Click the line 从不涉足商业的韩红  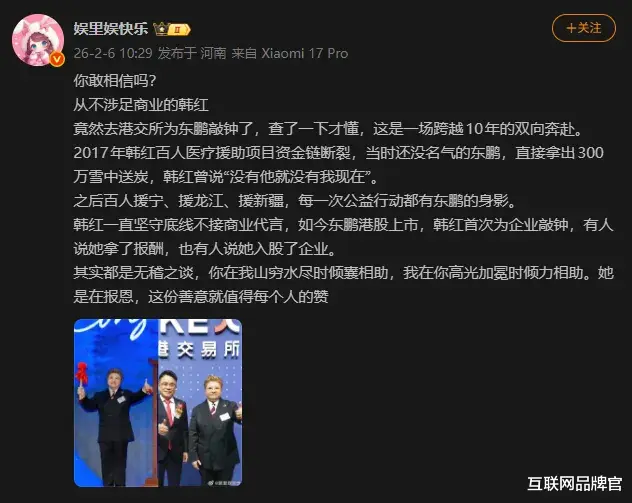pos(141,105)
